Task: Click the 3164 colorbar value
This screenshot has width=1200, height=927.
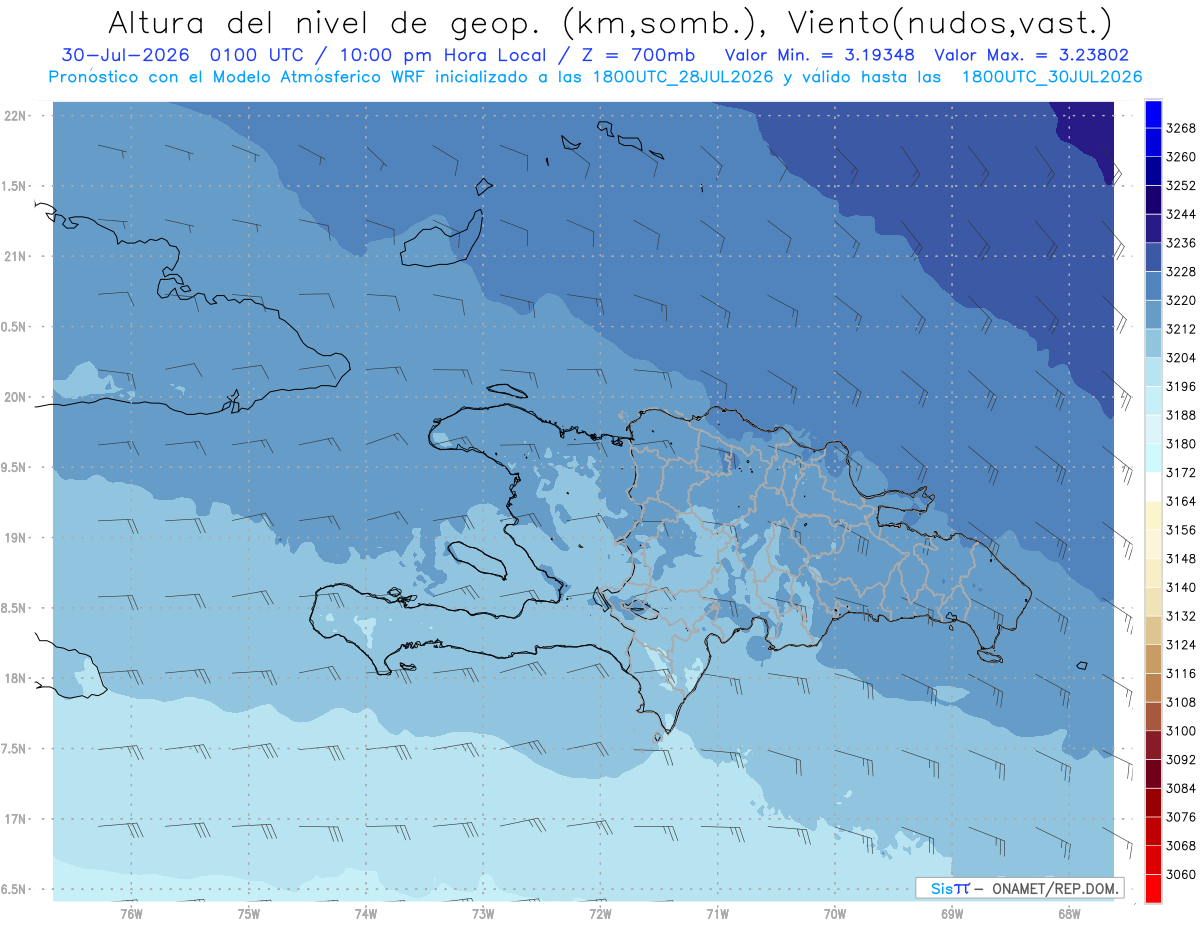Action: pyautogui.click(x=1181, y=501)
